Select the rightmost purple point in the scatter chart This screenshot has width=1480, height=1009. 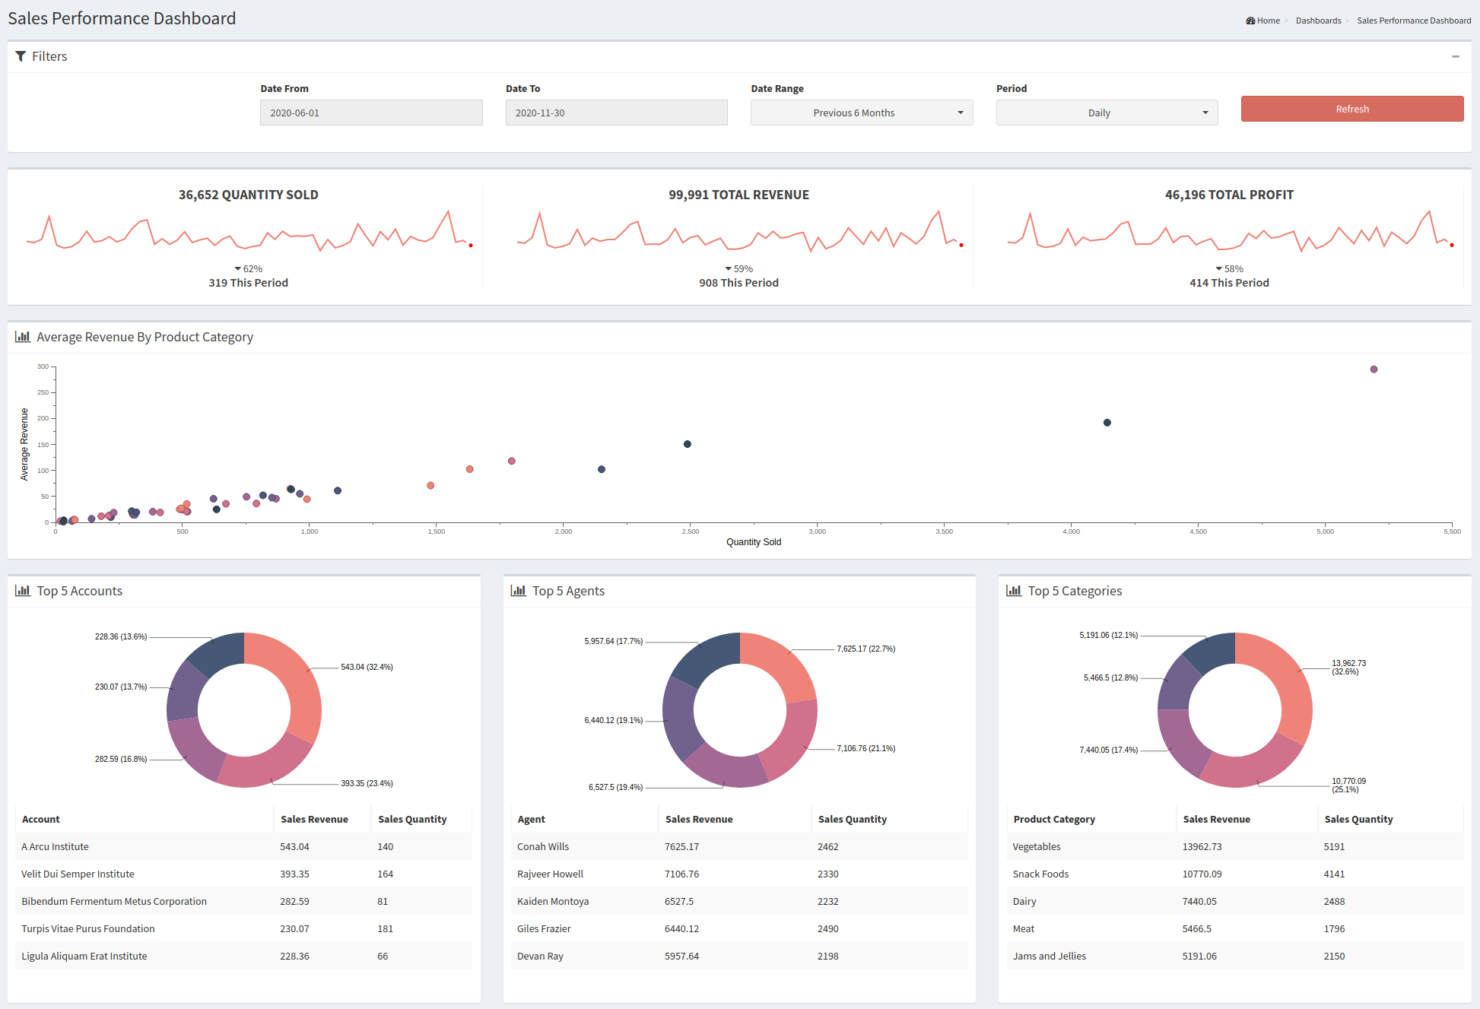pos(1373,369)
